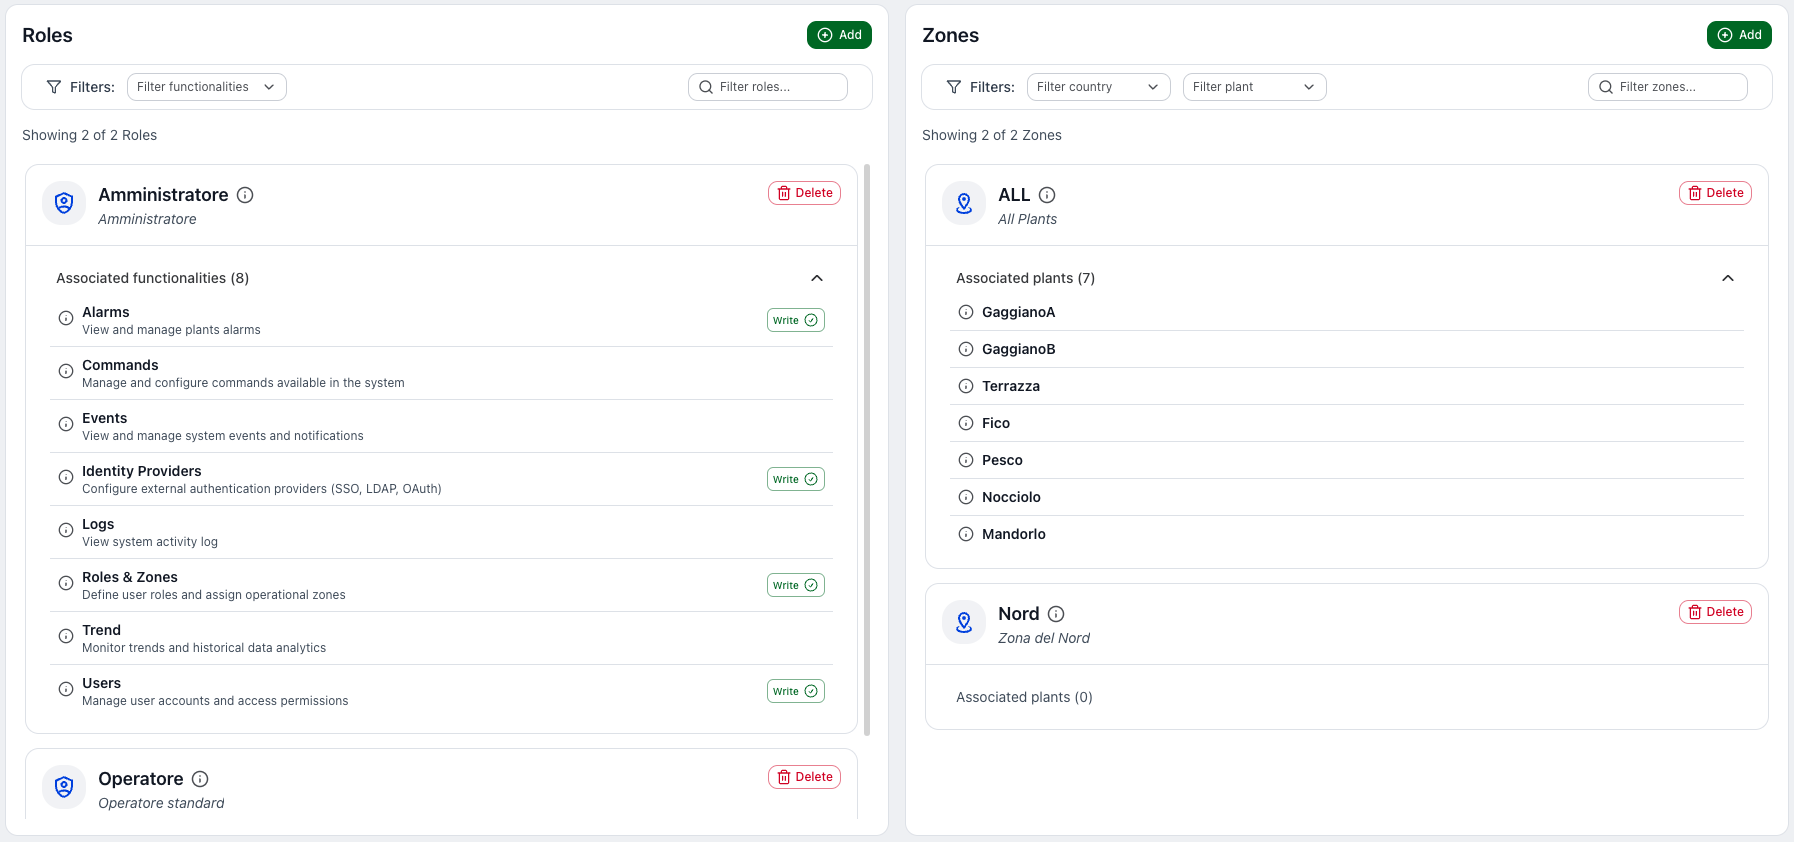Click 'Zona del Nord' description text
Screen dimensions: 1794x842
[1044, 638]
